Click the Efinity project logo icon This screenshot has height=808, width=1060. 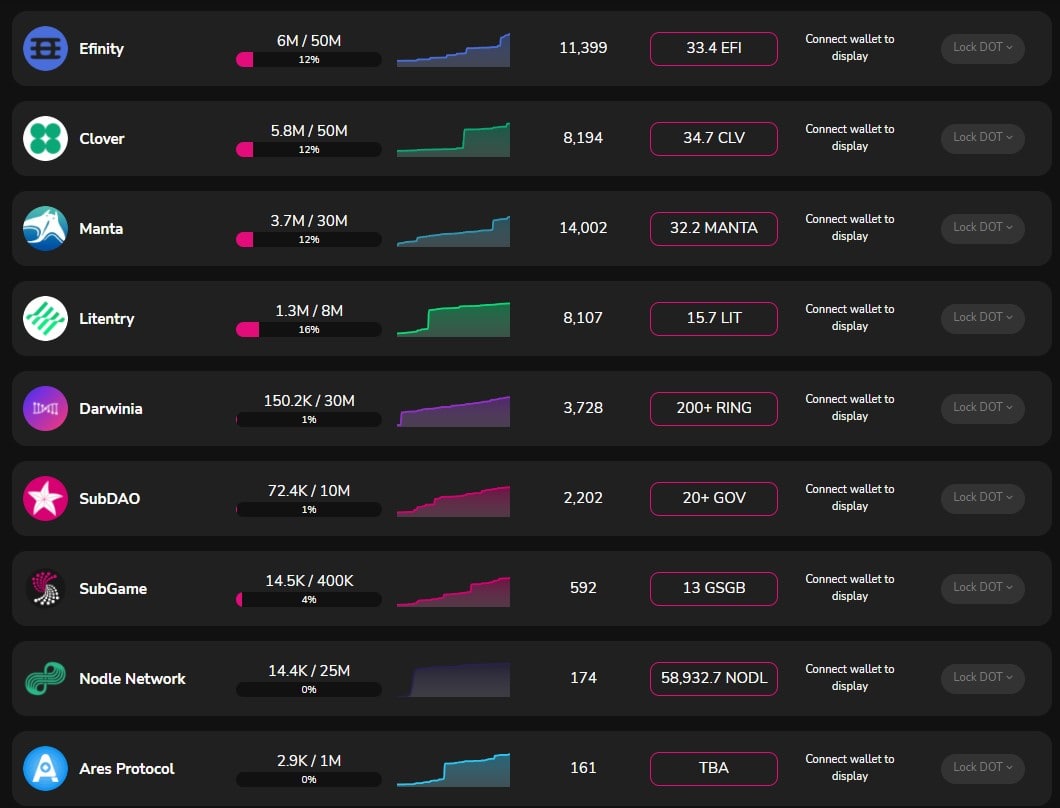pyautogui.click(x=45, y=49)
